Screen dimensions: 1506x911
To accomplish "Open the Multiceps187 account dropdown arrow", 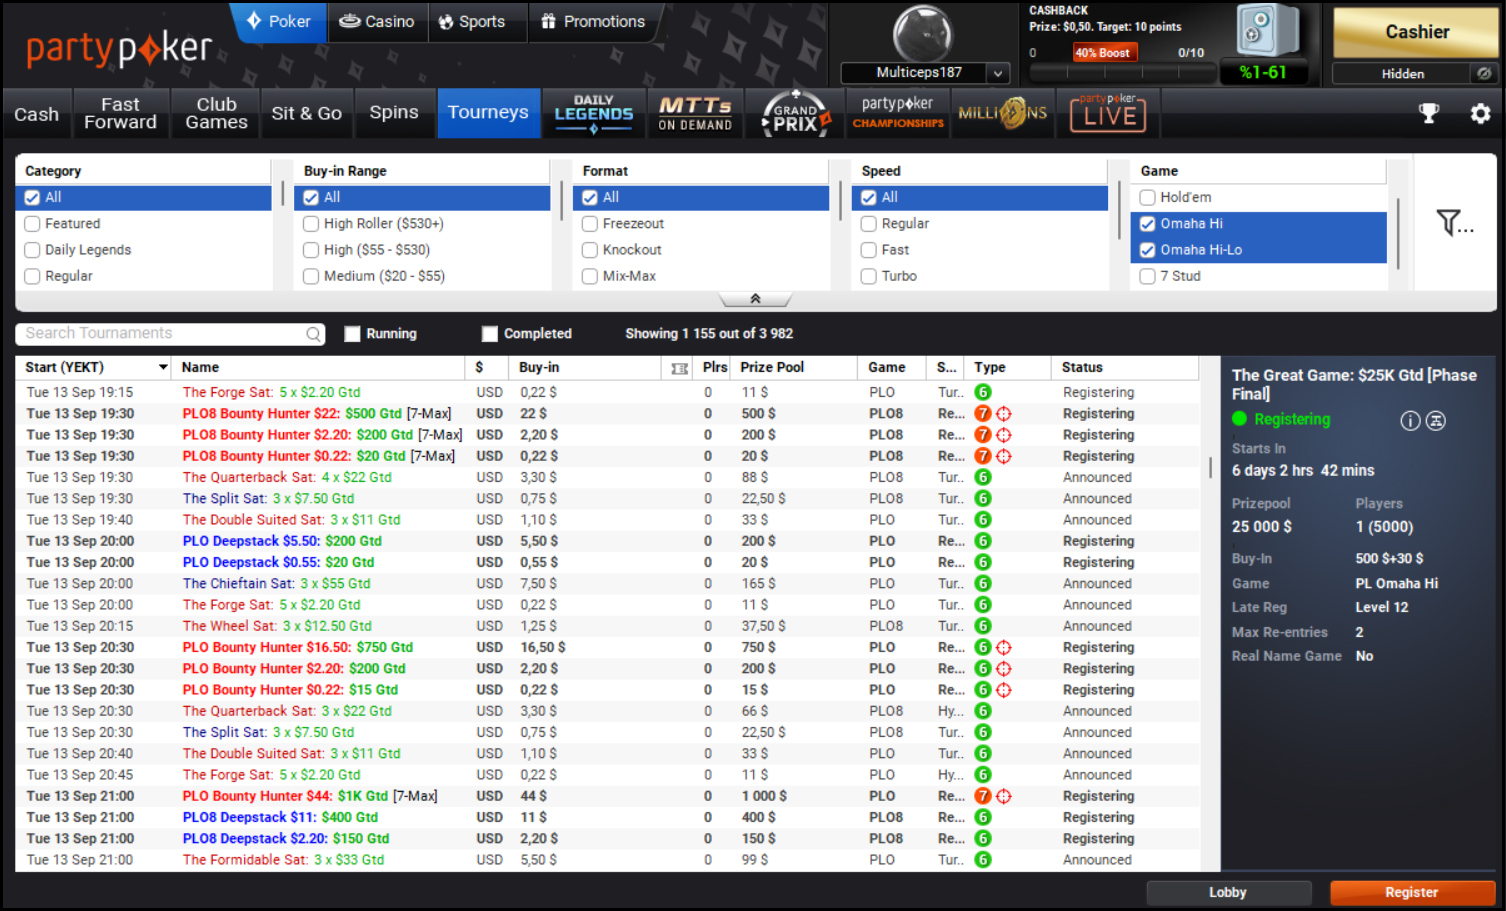I will [997, 73].
